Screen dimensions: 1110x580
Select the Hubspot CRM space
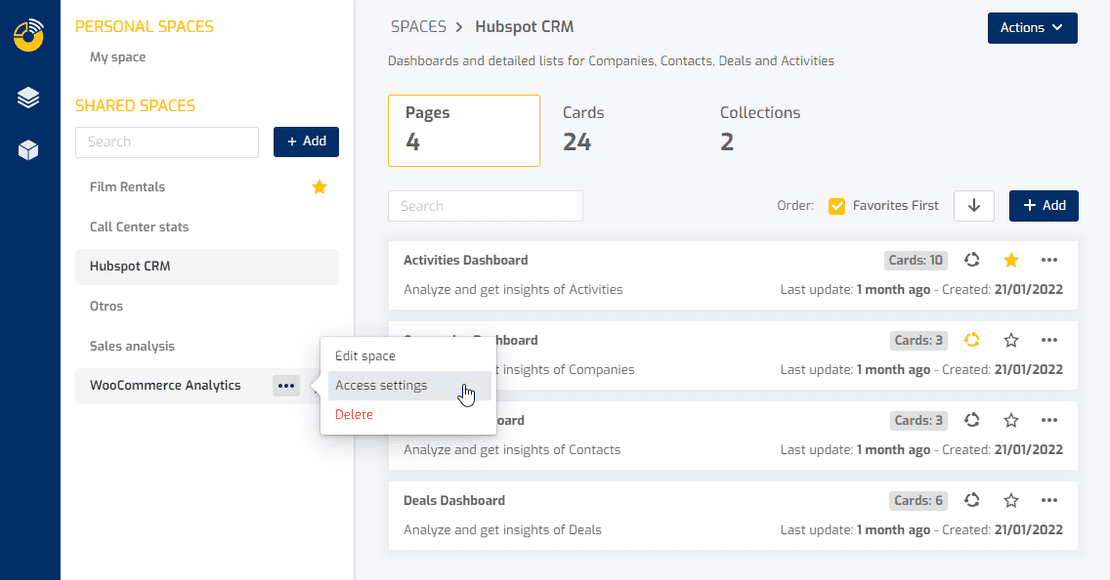point(207,266)
